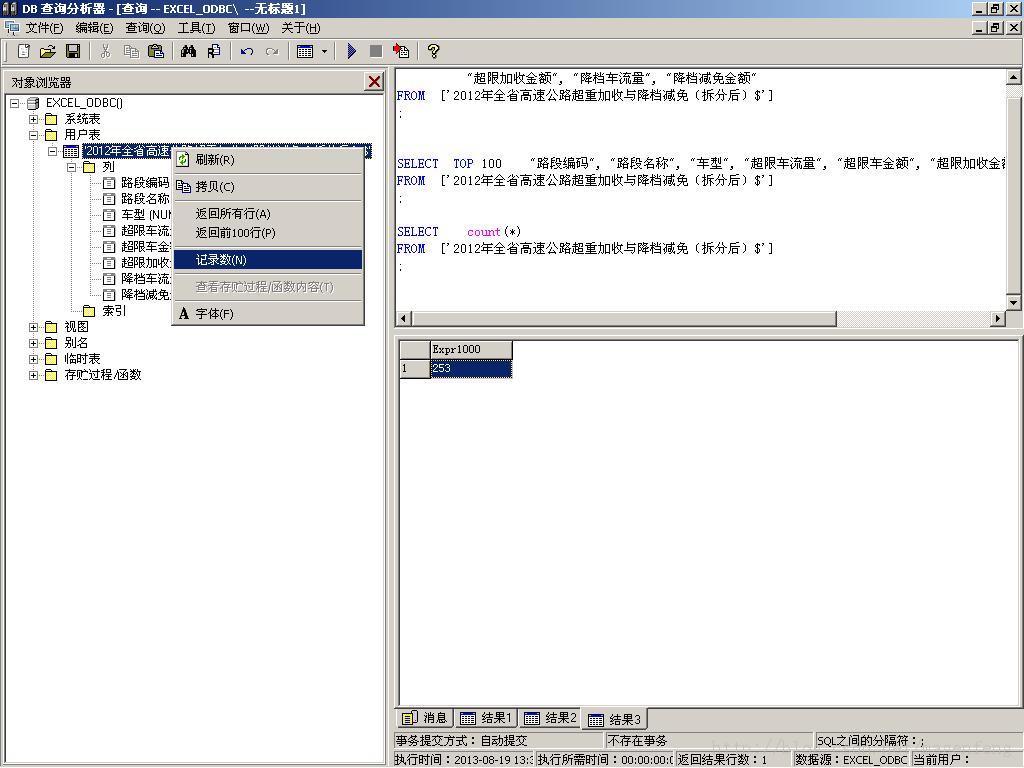Close the 对象浏览器 panel
The image size is (1024, 768).
(x=374, y=82)
